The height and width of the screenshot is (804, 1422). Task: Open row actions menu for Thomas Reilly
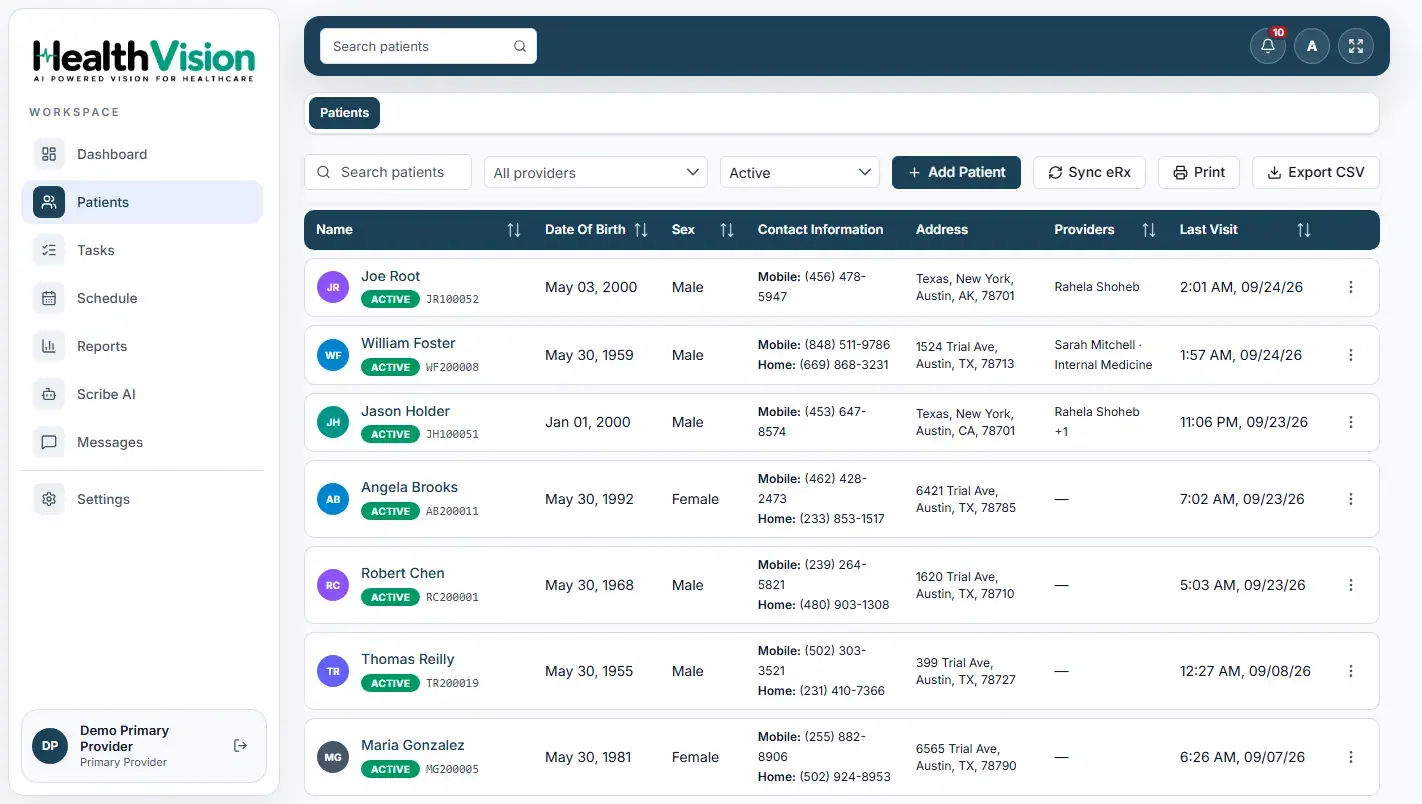coord(1351,671)
